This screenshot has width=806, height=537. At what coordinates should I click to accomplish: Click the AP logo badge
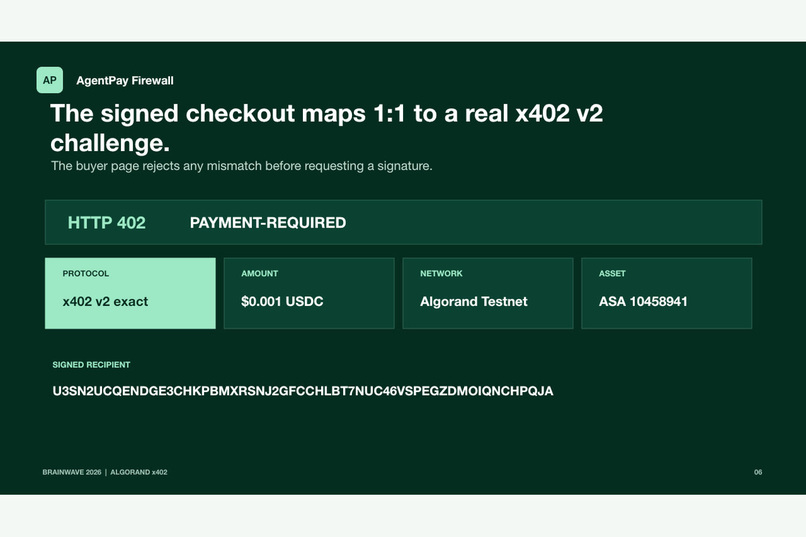(50, 80)
